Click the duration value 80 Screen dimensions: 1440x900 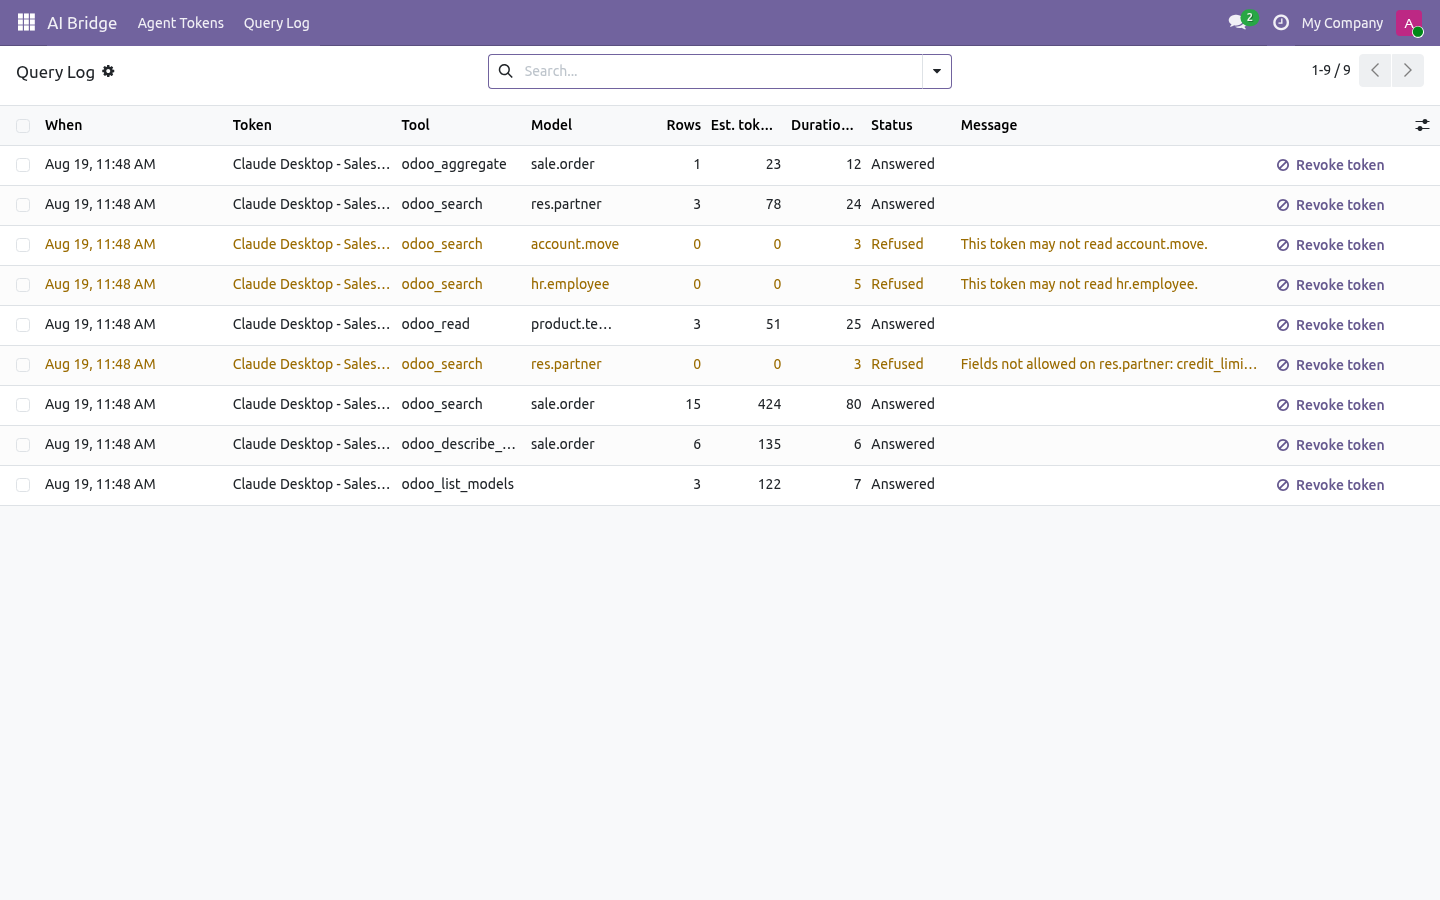click(x=853, y=404)
